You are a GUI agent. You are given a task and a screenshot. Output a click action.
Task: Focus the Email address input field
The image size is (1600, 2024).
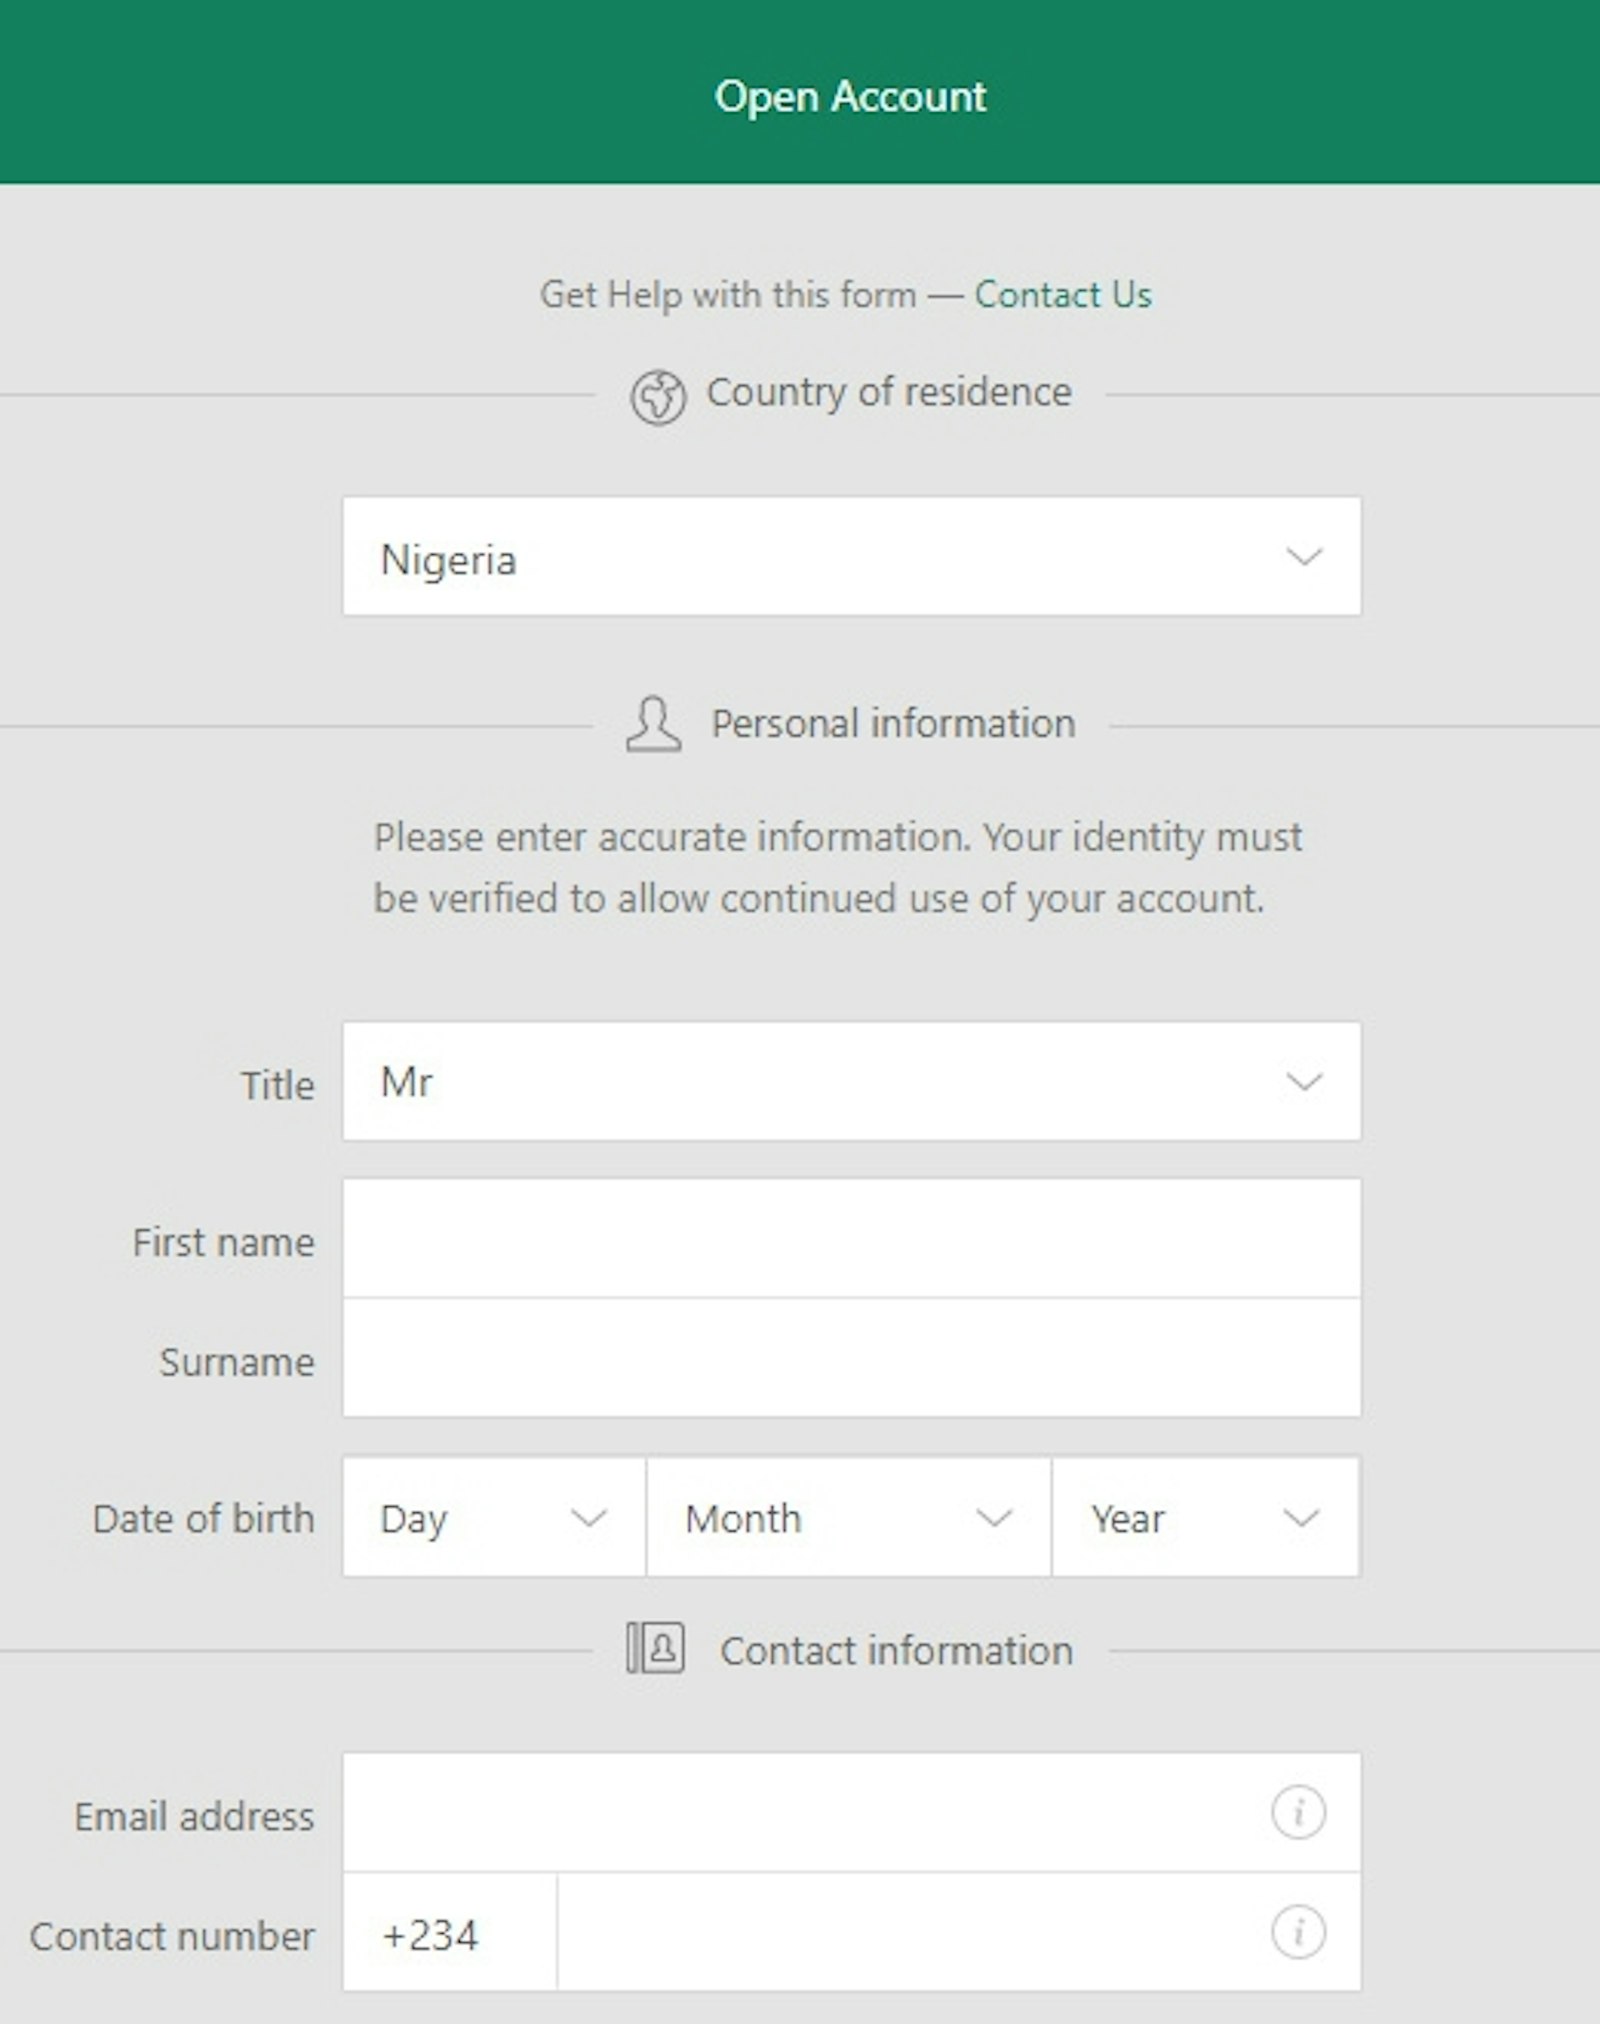click(x=800, y=1812)
